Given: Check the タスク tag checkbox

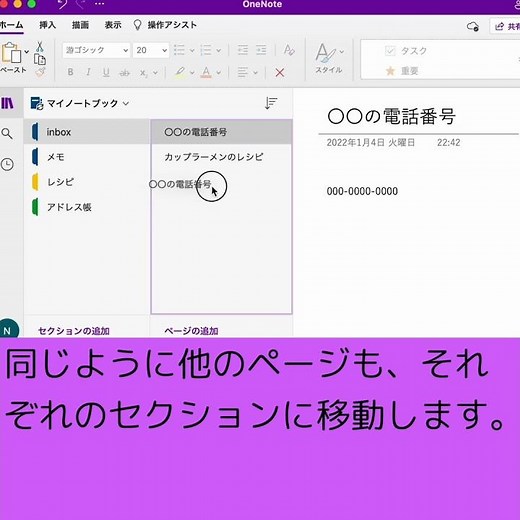Looking at the screenshot, I should coord(390,51).
